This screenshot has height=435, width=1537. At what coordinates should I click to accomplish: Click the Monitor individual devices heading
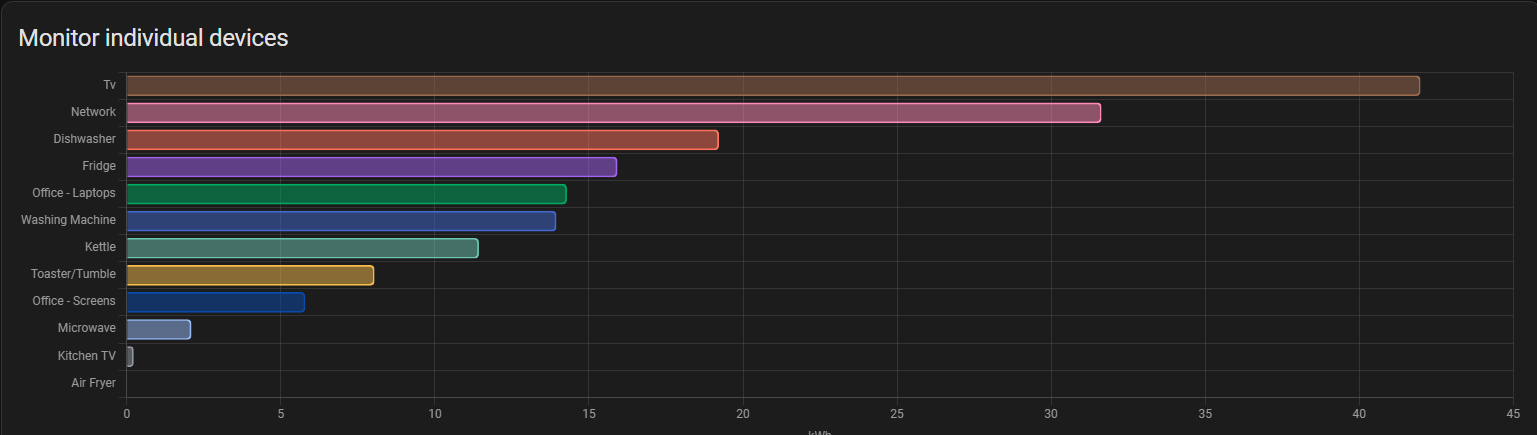coord(153,38)
